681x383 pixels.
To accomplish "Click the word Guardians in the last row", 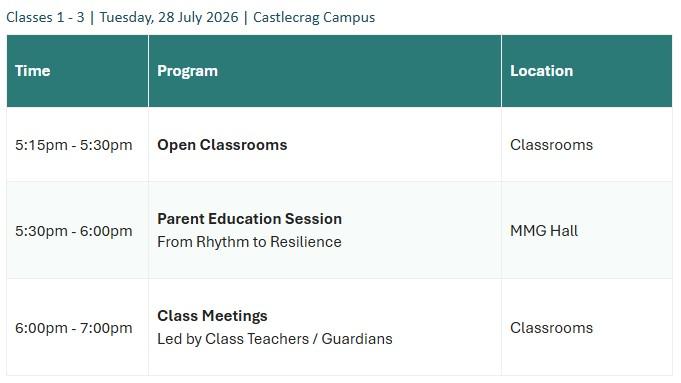I will (357, 339).
